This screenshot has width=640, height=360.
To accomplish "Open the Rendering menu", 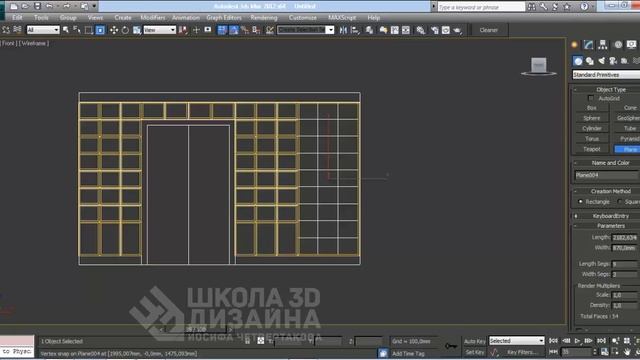I will (264, 18).
